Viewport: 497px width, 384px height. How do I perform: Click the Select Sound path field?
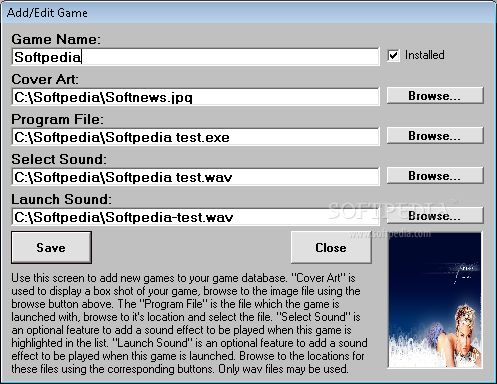click(x=195, y=177)
